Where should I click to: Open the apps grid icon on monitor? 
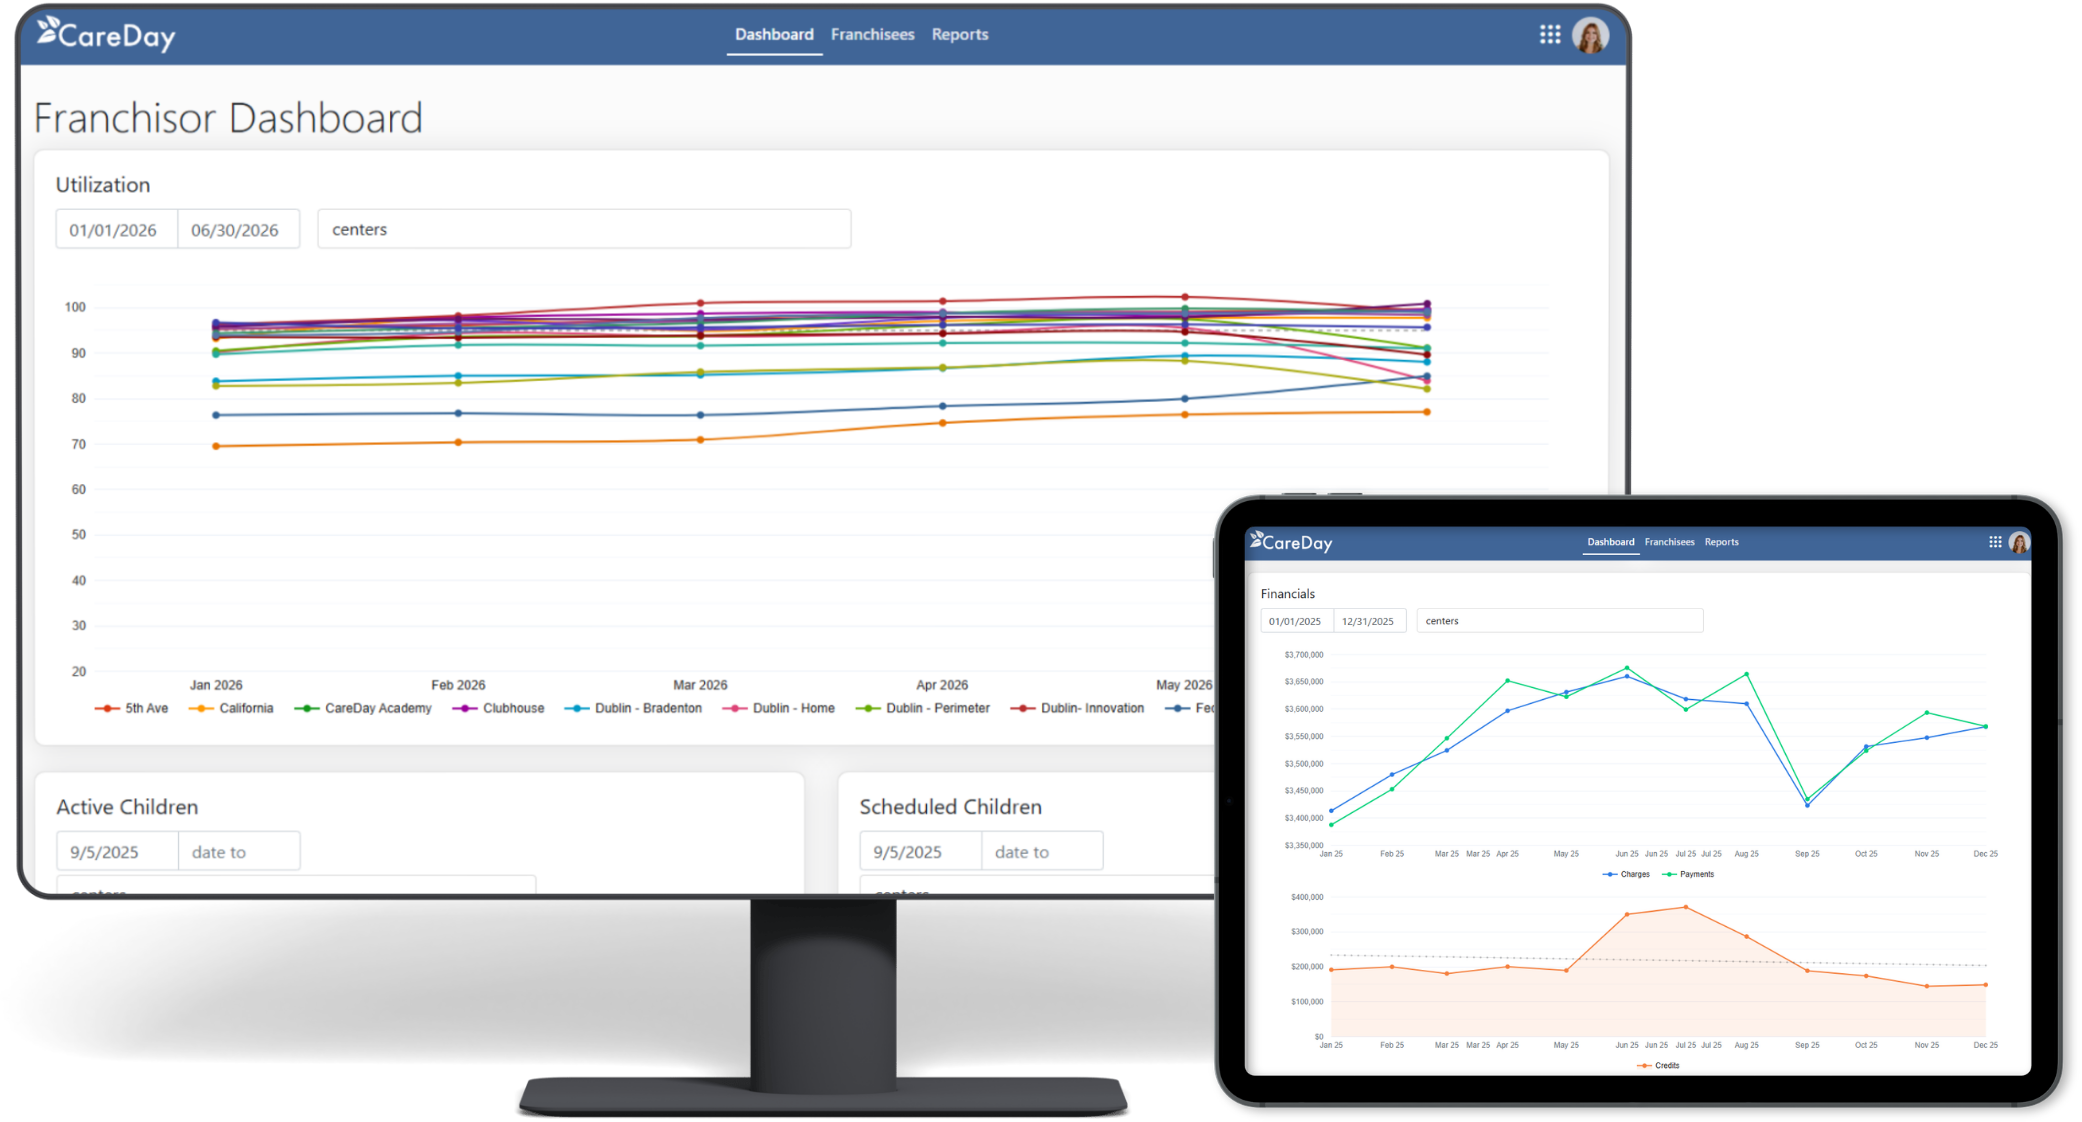1549,35
